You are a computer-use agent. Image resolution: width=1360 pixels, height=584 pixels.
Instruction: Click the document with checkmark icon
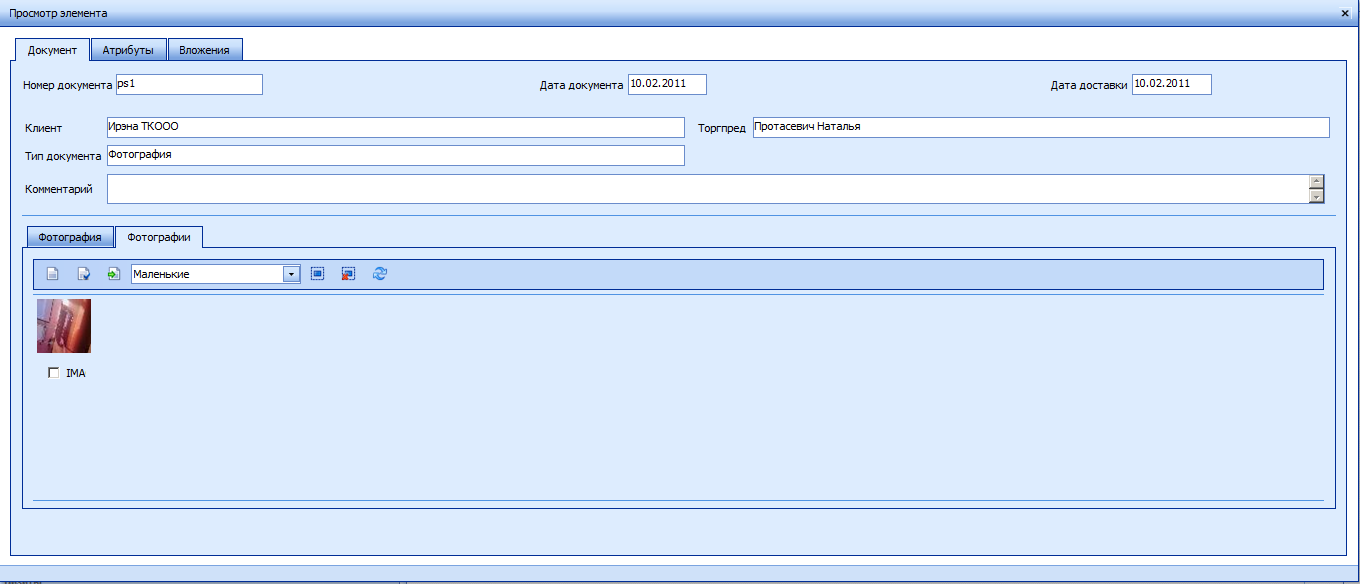pyautogui.click(x=84, y=274)
